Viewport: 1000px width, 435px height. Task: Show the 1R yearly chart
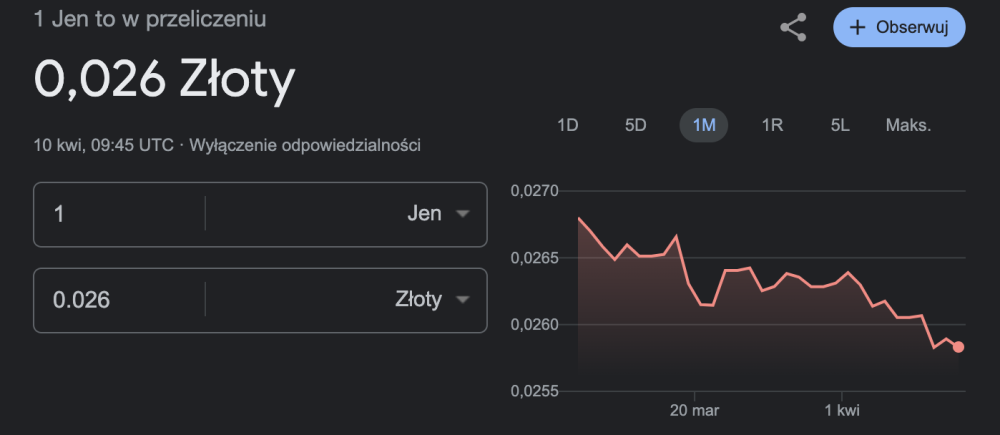(x=772, y=125)
